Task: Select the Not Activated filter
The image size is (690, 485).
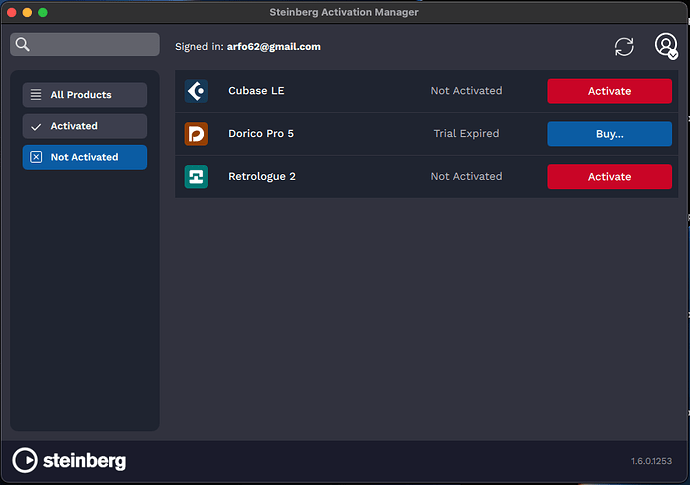Action: pos(85,157)
